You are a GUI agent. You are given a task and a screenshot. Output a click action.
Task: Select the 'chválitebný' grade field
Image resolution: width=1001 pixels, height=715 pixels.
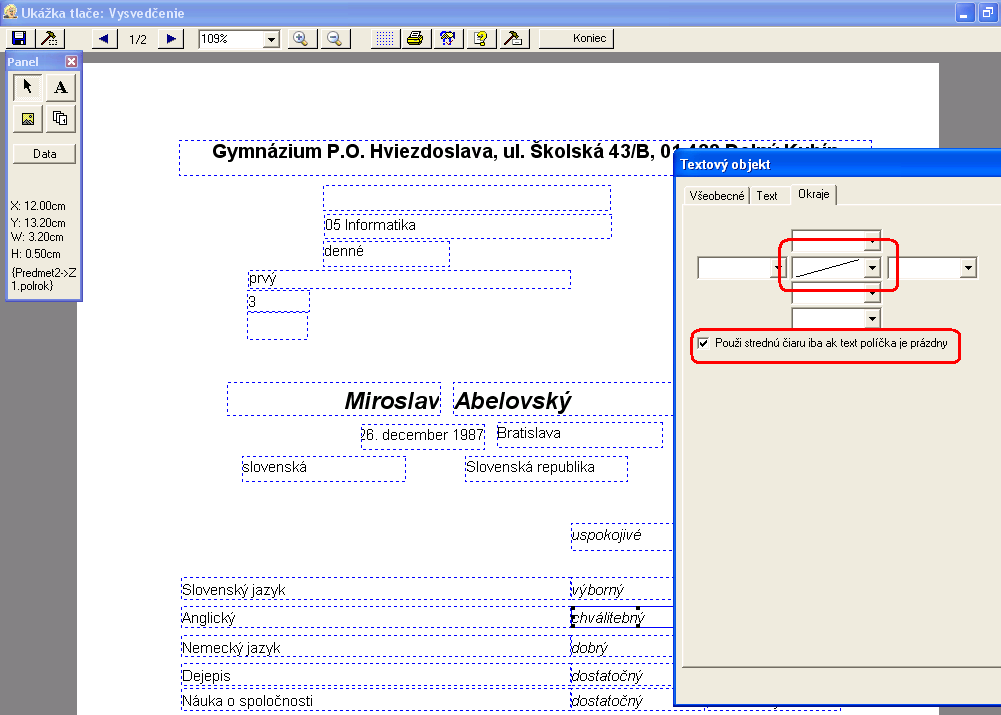click(622, 617)
